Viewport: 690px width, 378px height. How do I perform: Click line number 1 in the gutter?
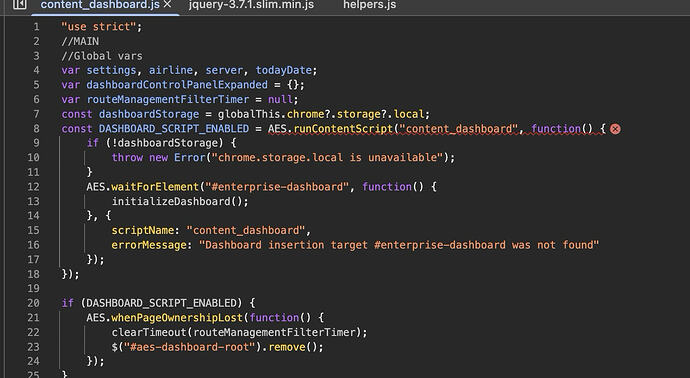37,27
